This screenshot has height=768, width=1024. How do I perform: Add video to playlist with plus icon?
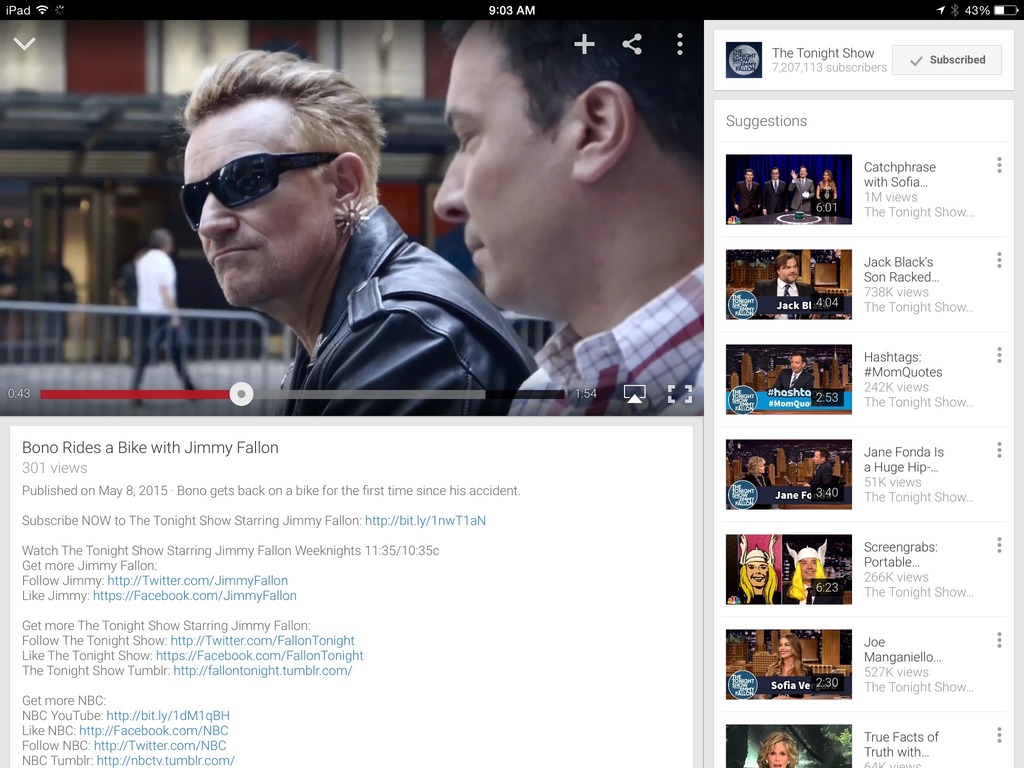click(584, 44)
